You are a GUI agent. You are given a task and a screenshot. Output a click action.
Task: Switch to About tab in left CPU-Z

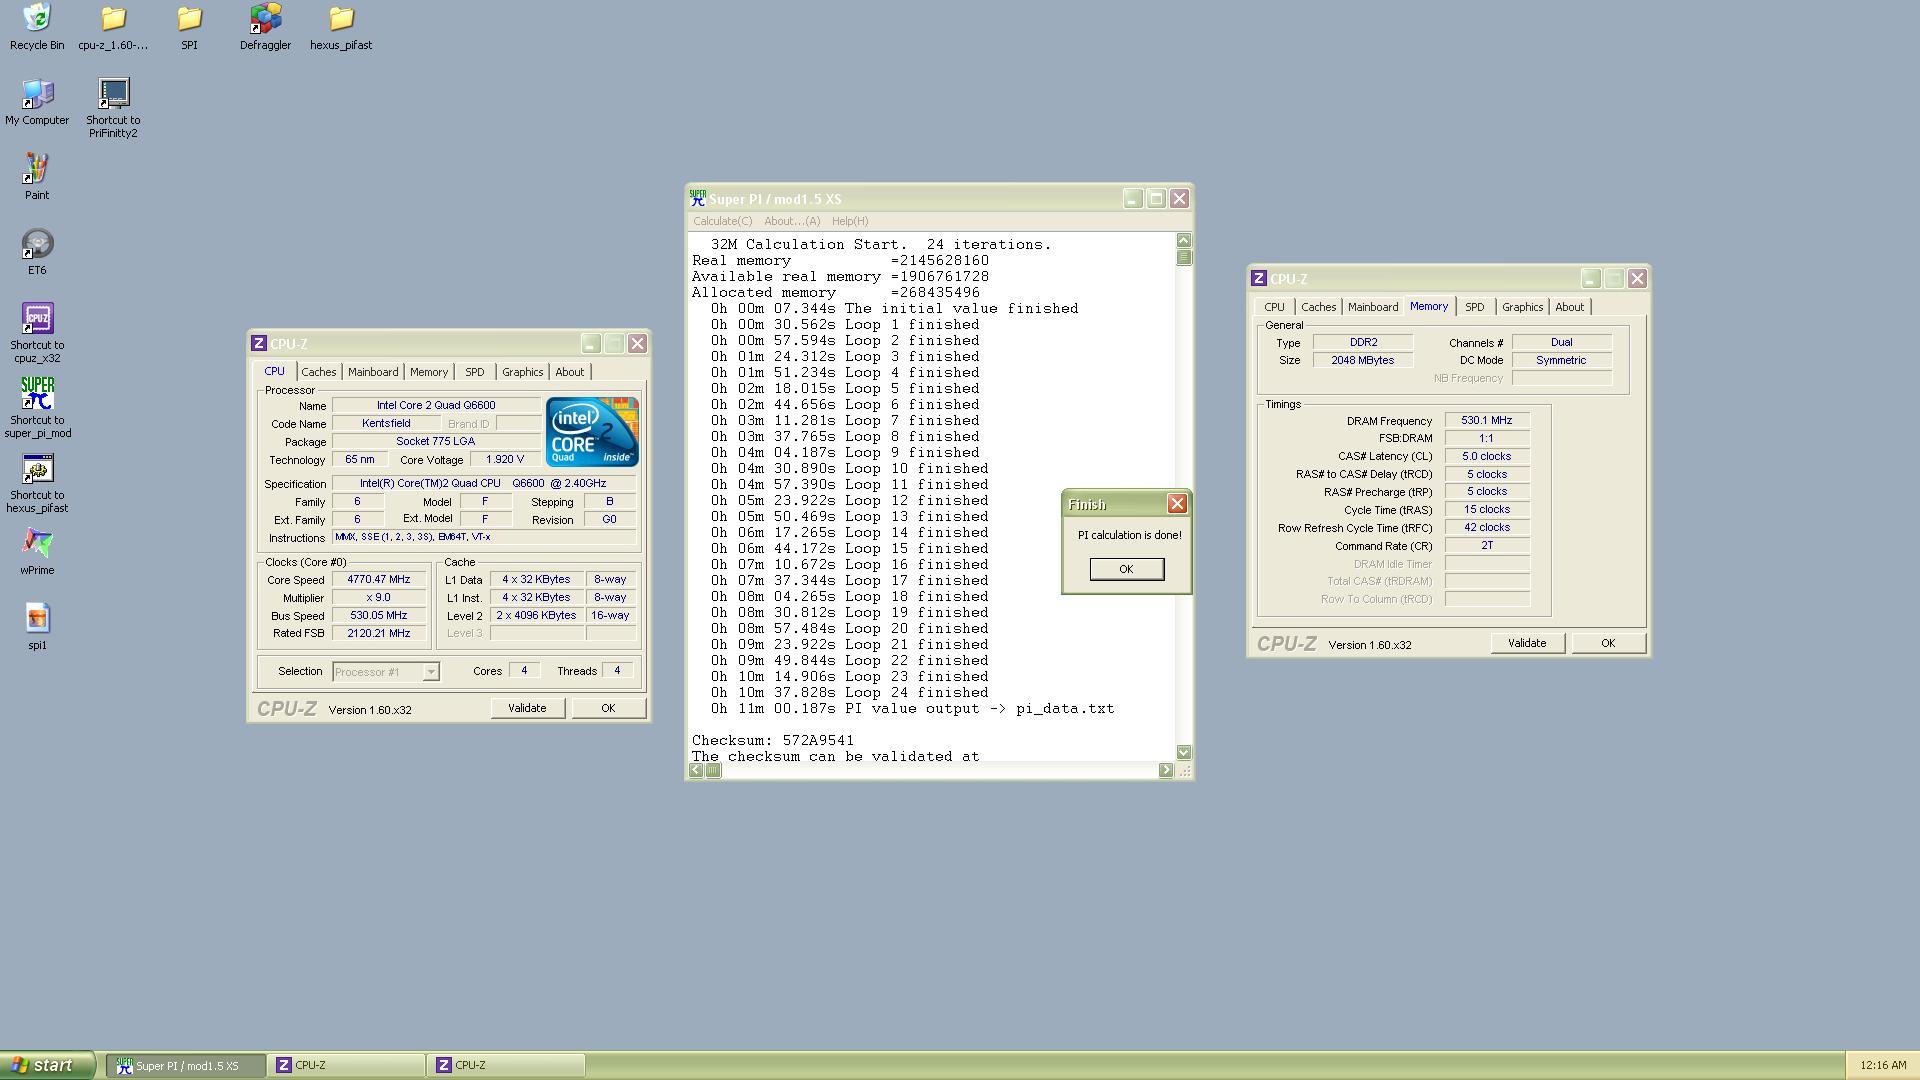tap(570, 372)
